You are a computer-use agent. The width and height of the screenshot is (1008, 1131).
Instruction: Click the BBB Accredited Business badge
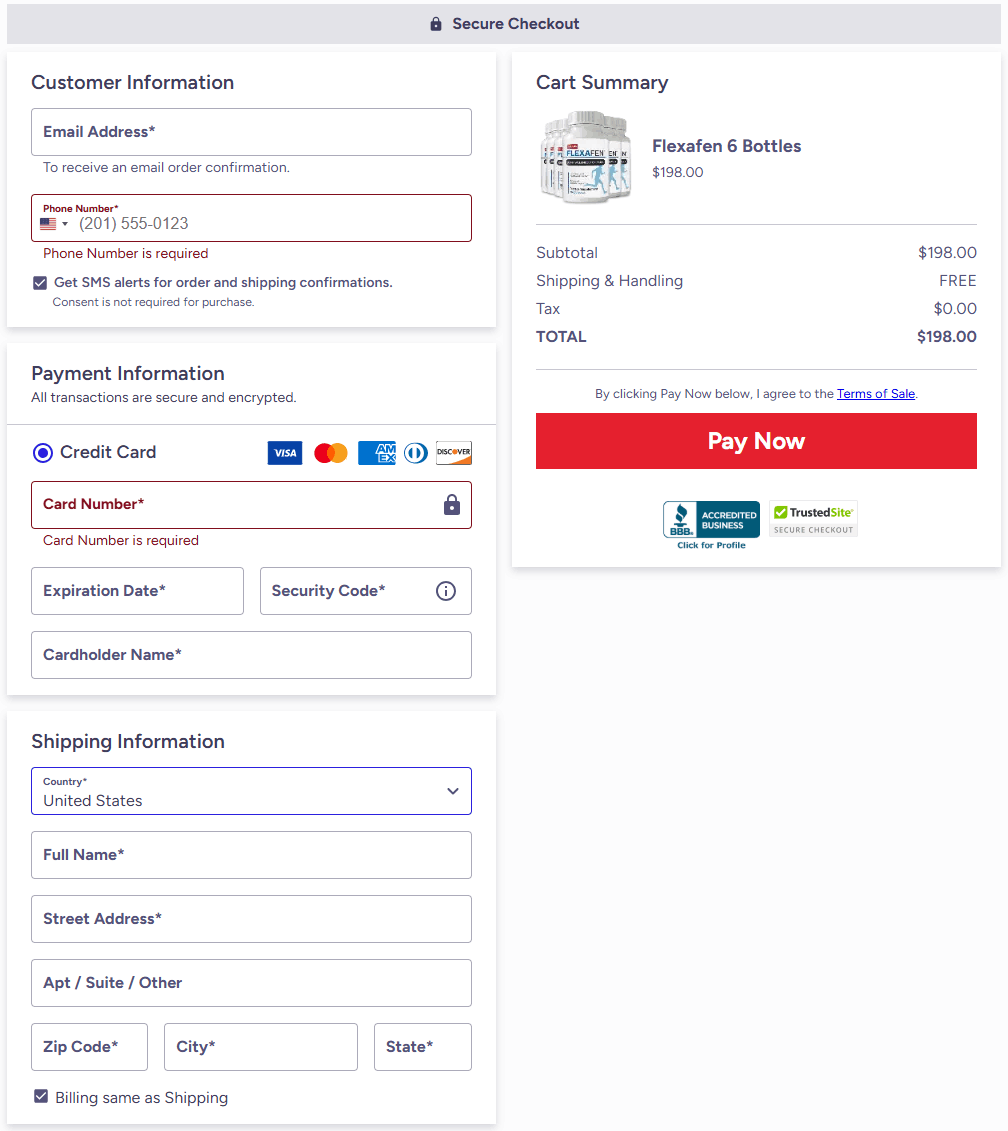point(711,524)
